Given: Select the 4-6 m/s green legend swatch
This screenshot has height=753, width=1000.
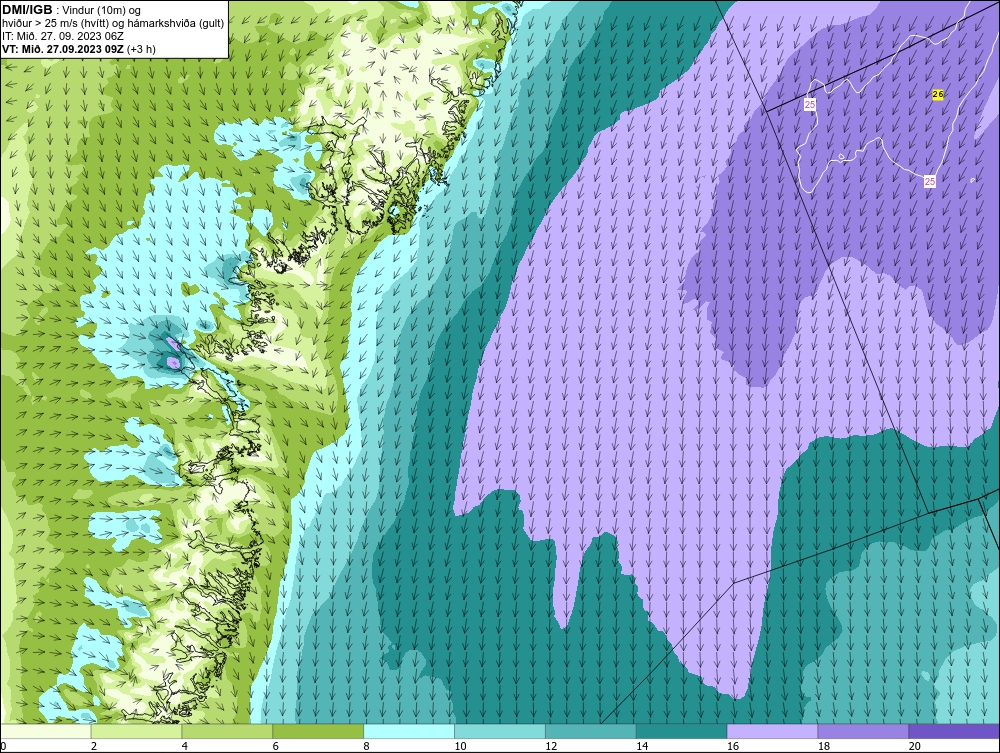Looking at the screenshot, I should [227, 731].
